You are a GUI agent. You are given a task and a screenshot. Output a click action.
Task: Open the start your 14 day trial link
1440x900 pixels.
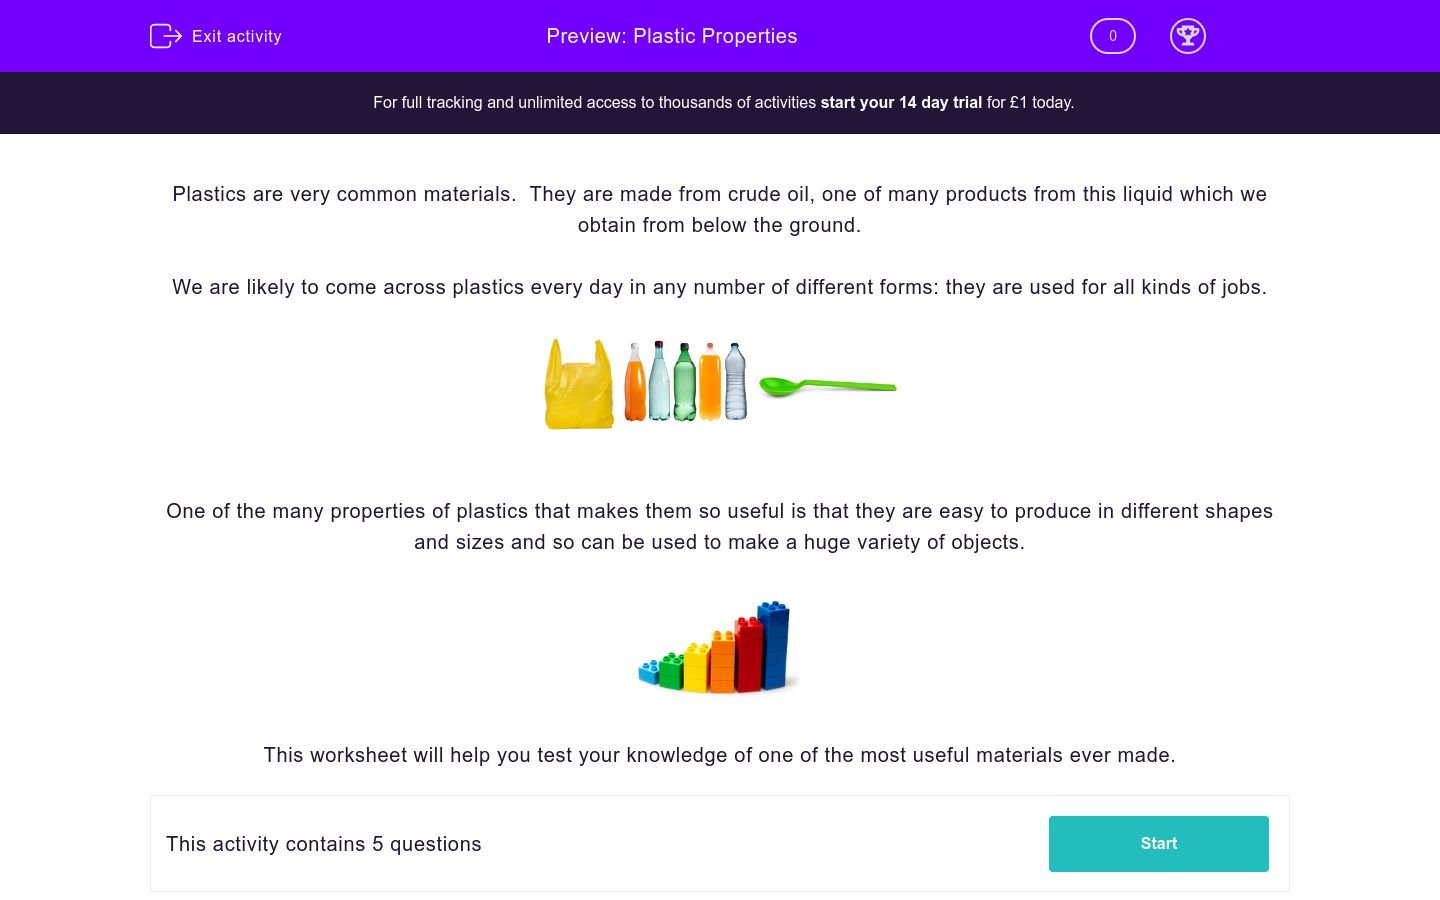[x=900, y=102]
